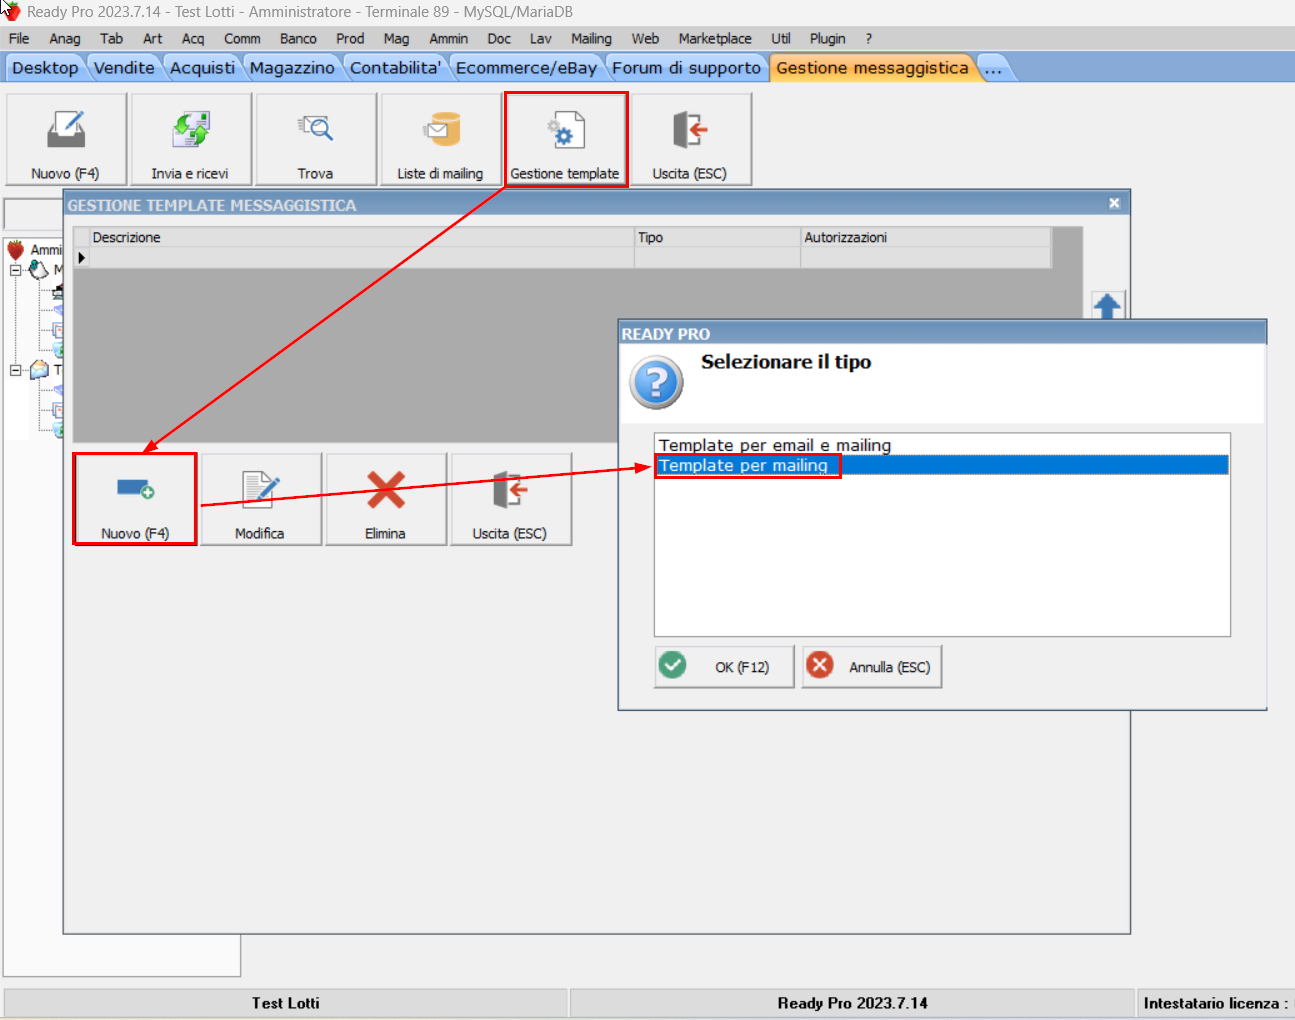Open the Plugin menu
The image size is (1295, 1020).
(827, 39)
